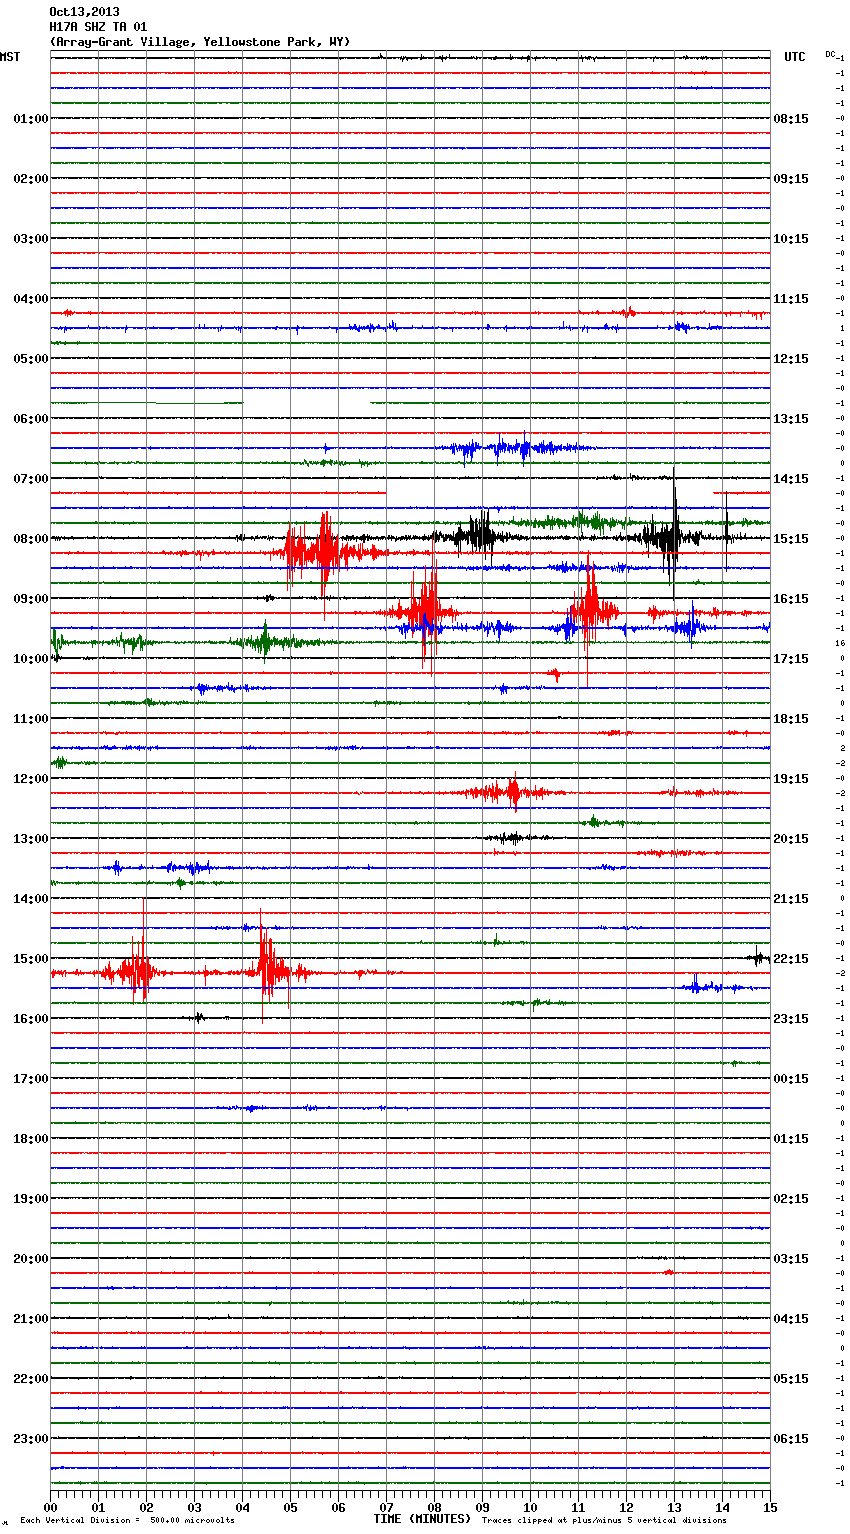850x1534 pixels.
Task: Click the date heading Oct13,2013
Action: click(84, 12)
